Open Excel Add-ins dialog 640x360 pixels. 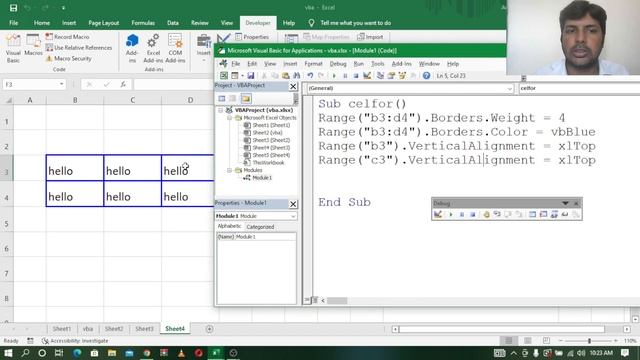pos(153,48)
